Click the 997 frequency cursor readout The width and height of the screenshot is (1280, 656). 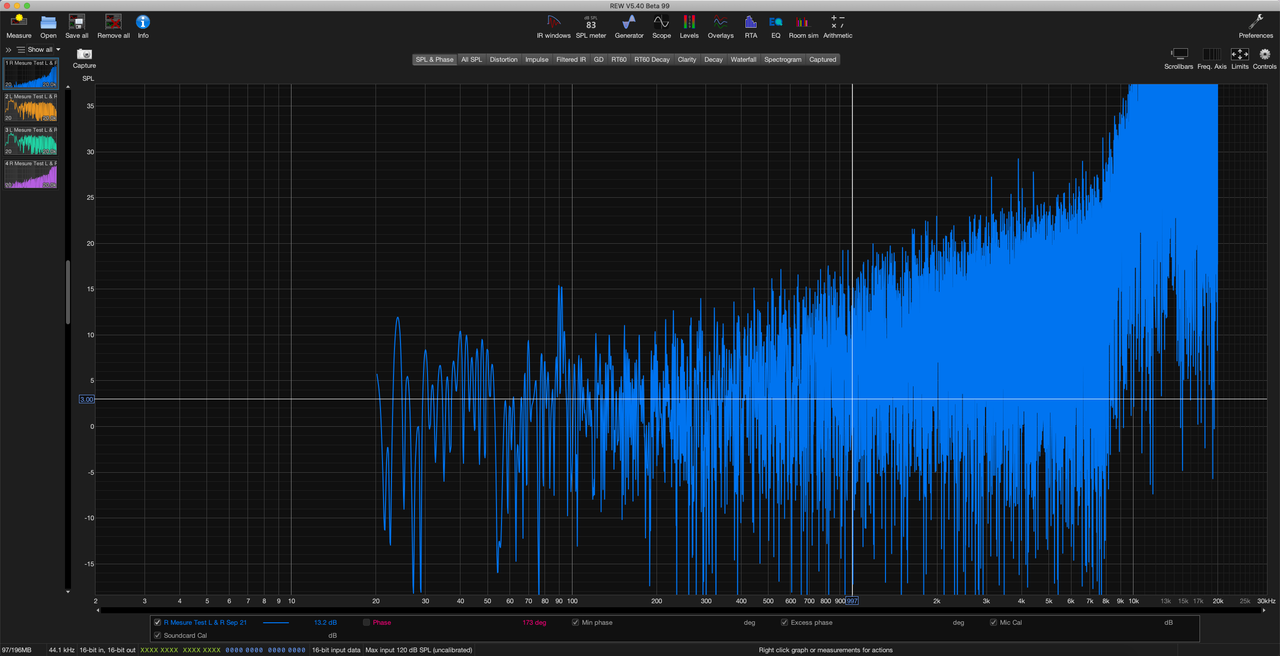853,601
